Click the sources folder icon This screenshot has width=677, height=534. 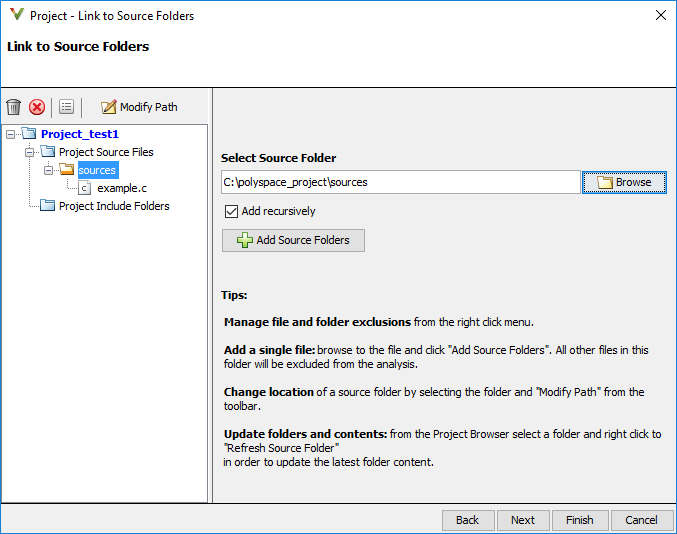pos(67,170)
